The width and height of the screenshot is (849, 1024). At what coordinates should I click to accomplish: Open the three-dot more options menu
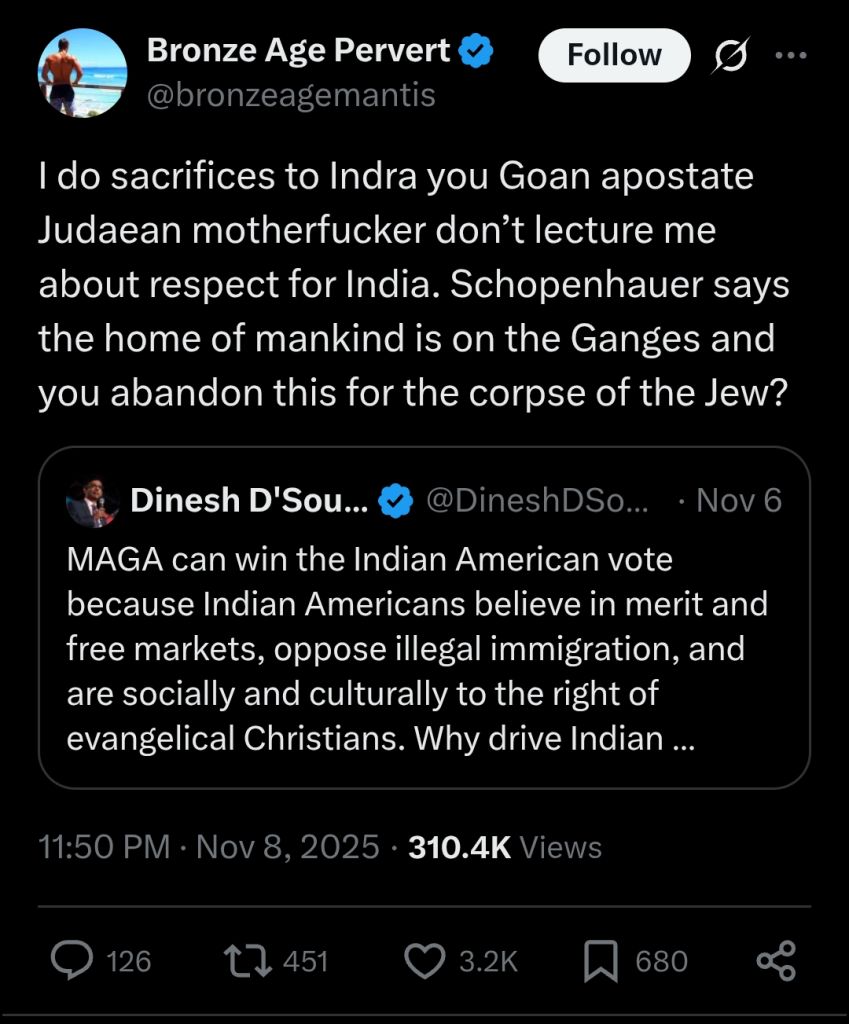coord(791,56)
